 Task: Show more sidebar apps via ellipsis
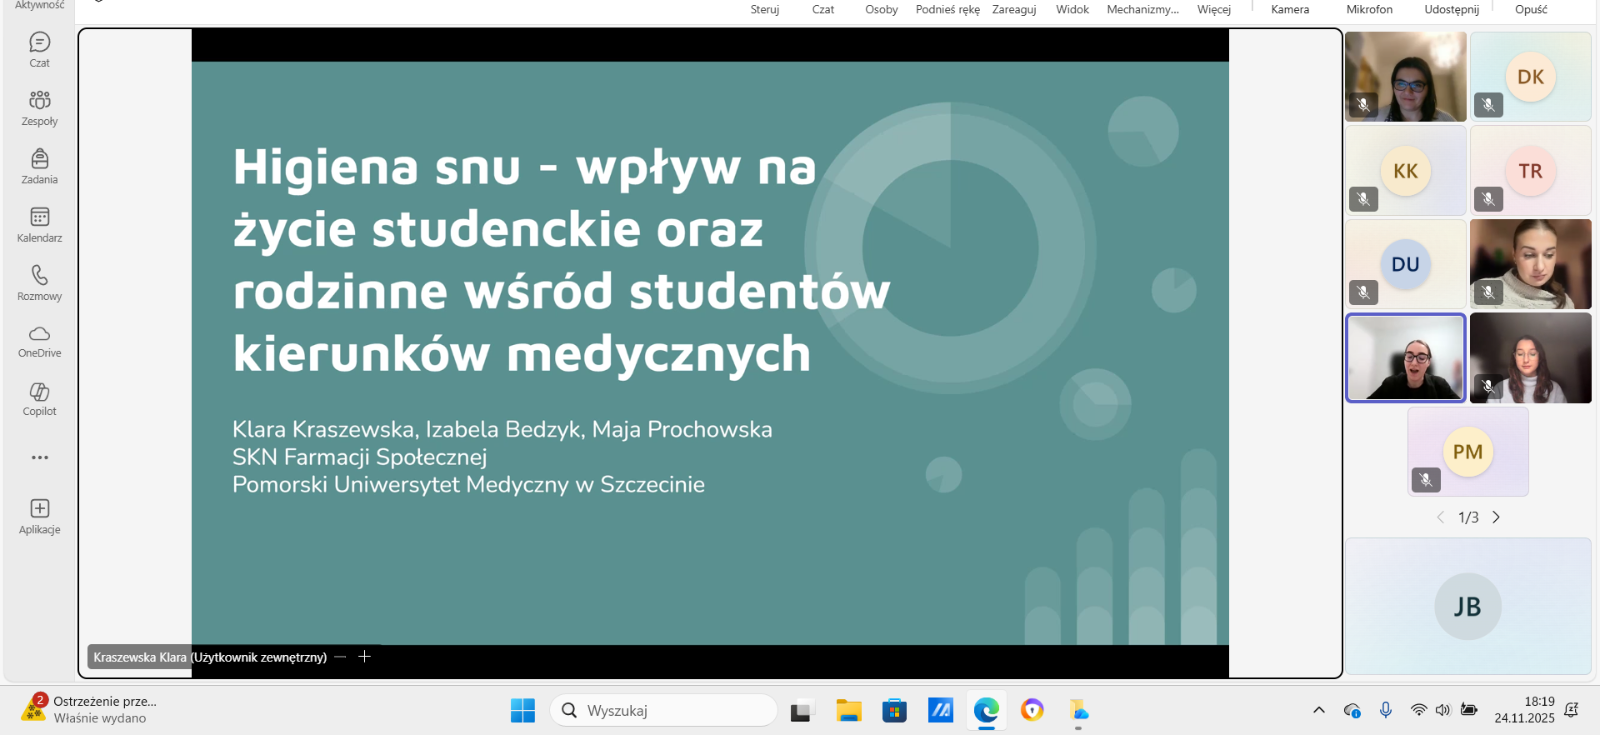39,457
